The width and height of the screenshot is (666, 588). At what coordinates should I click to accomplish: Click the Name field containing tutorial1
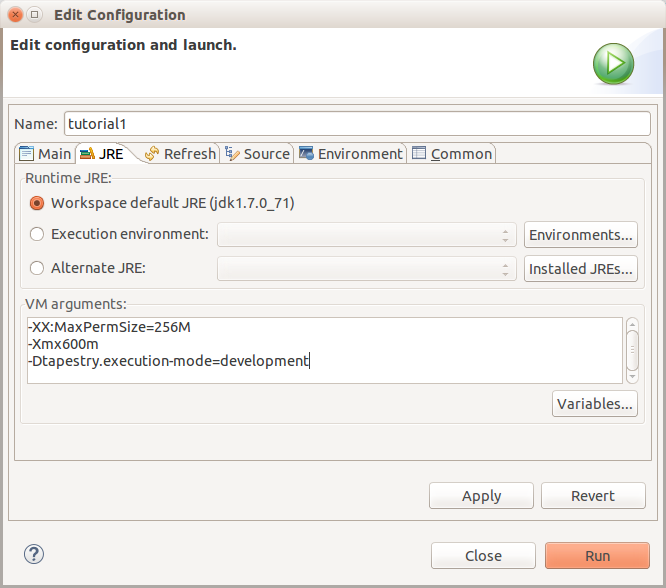[x=357, y=123]
